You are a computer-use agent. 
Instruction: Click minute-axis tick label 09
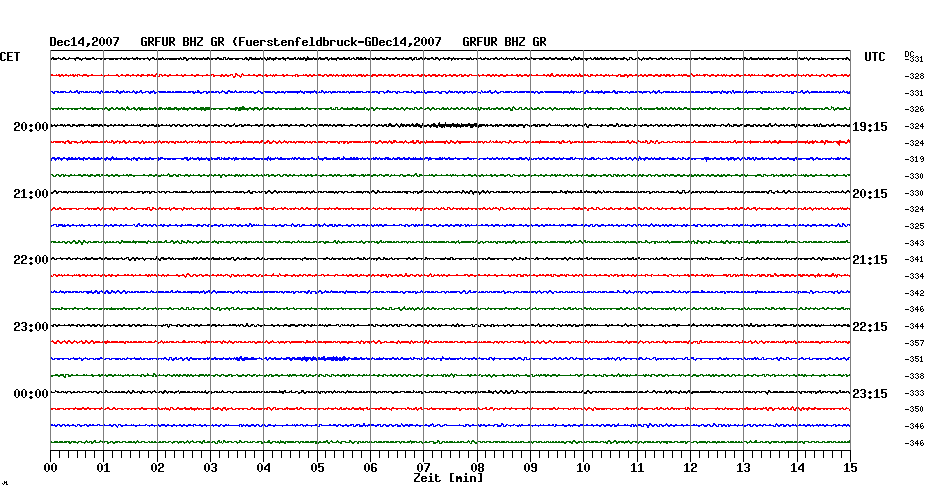tap(530, 468)
